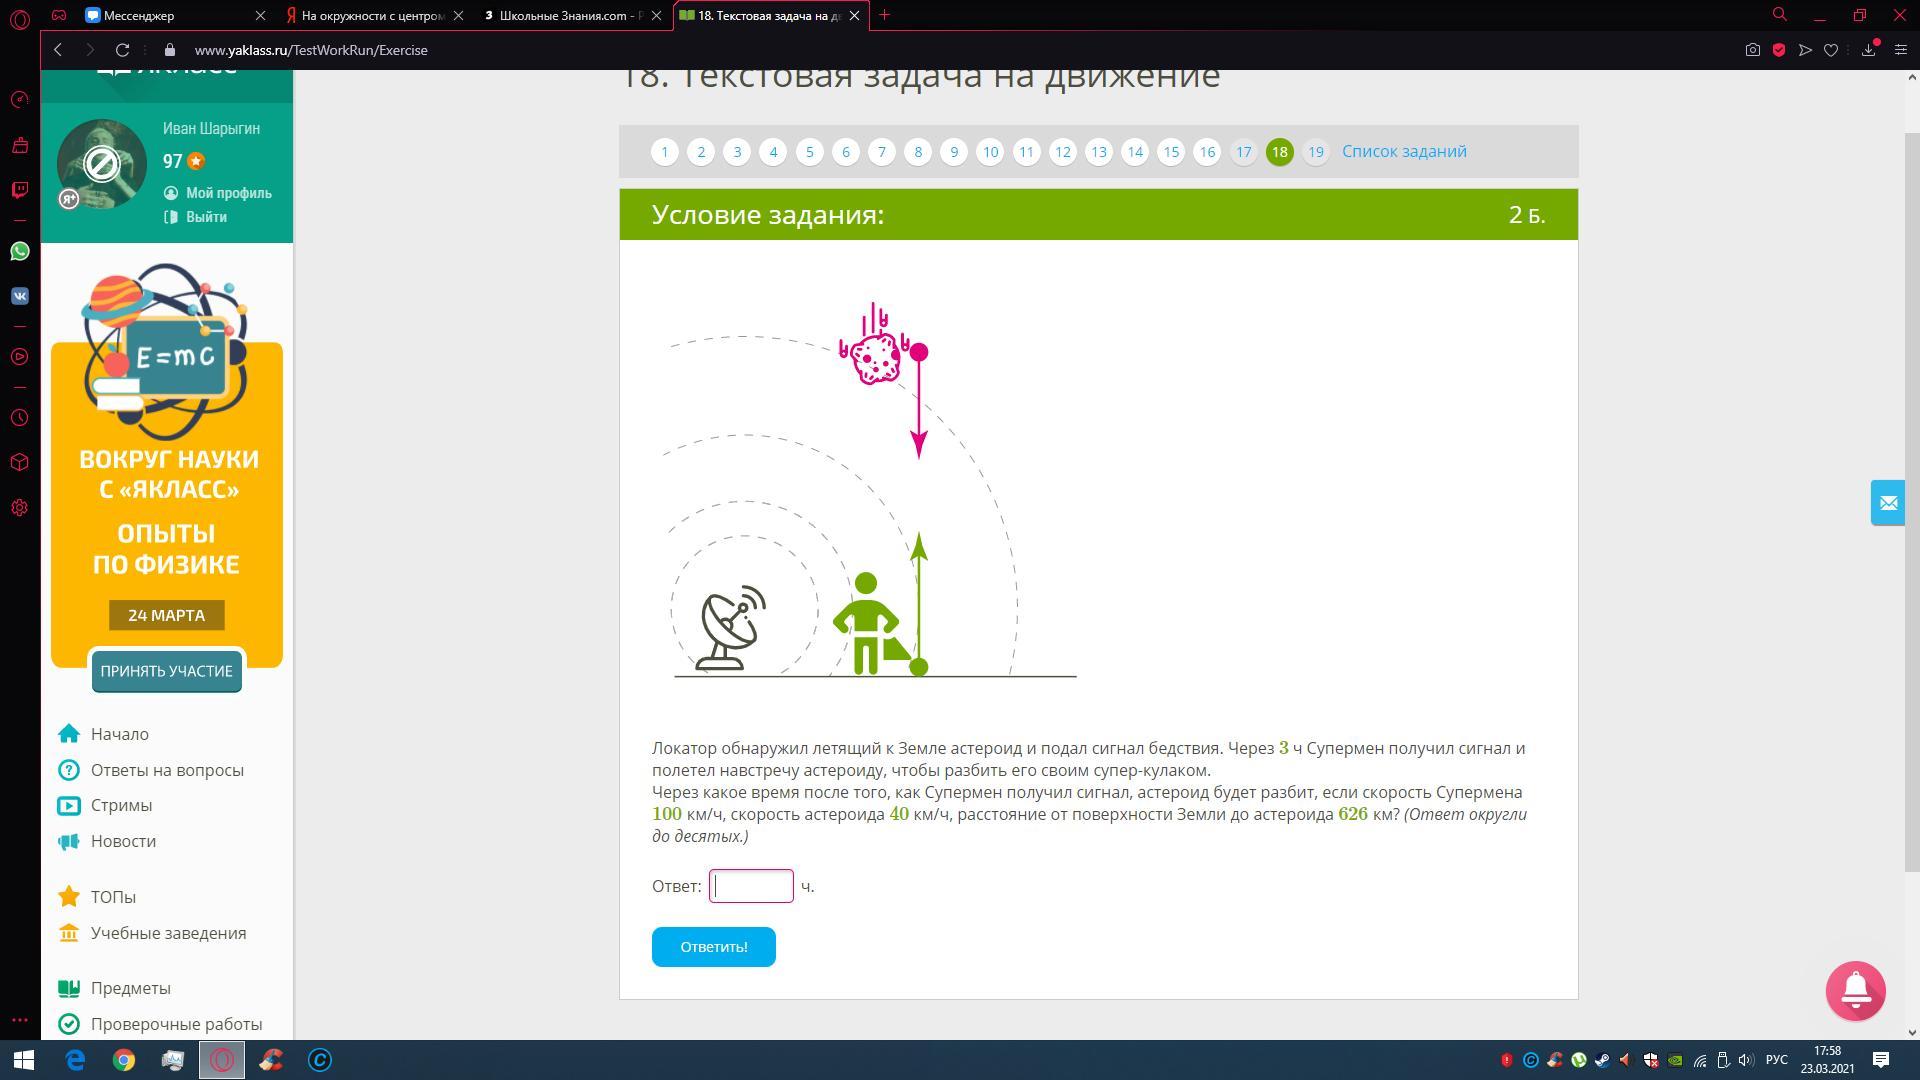Reload the current page
1920x1080 pixels.
click(122, 50)
